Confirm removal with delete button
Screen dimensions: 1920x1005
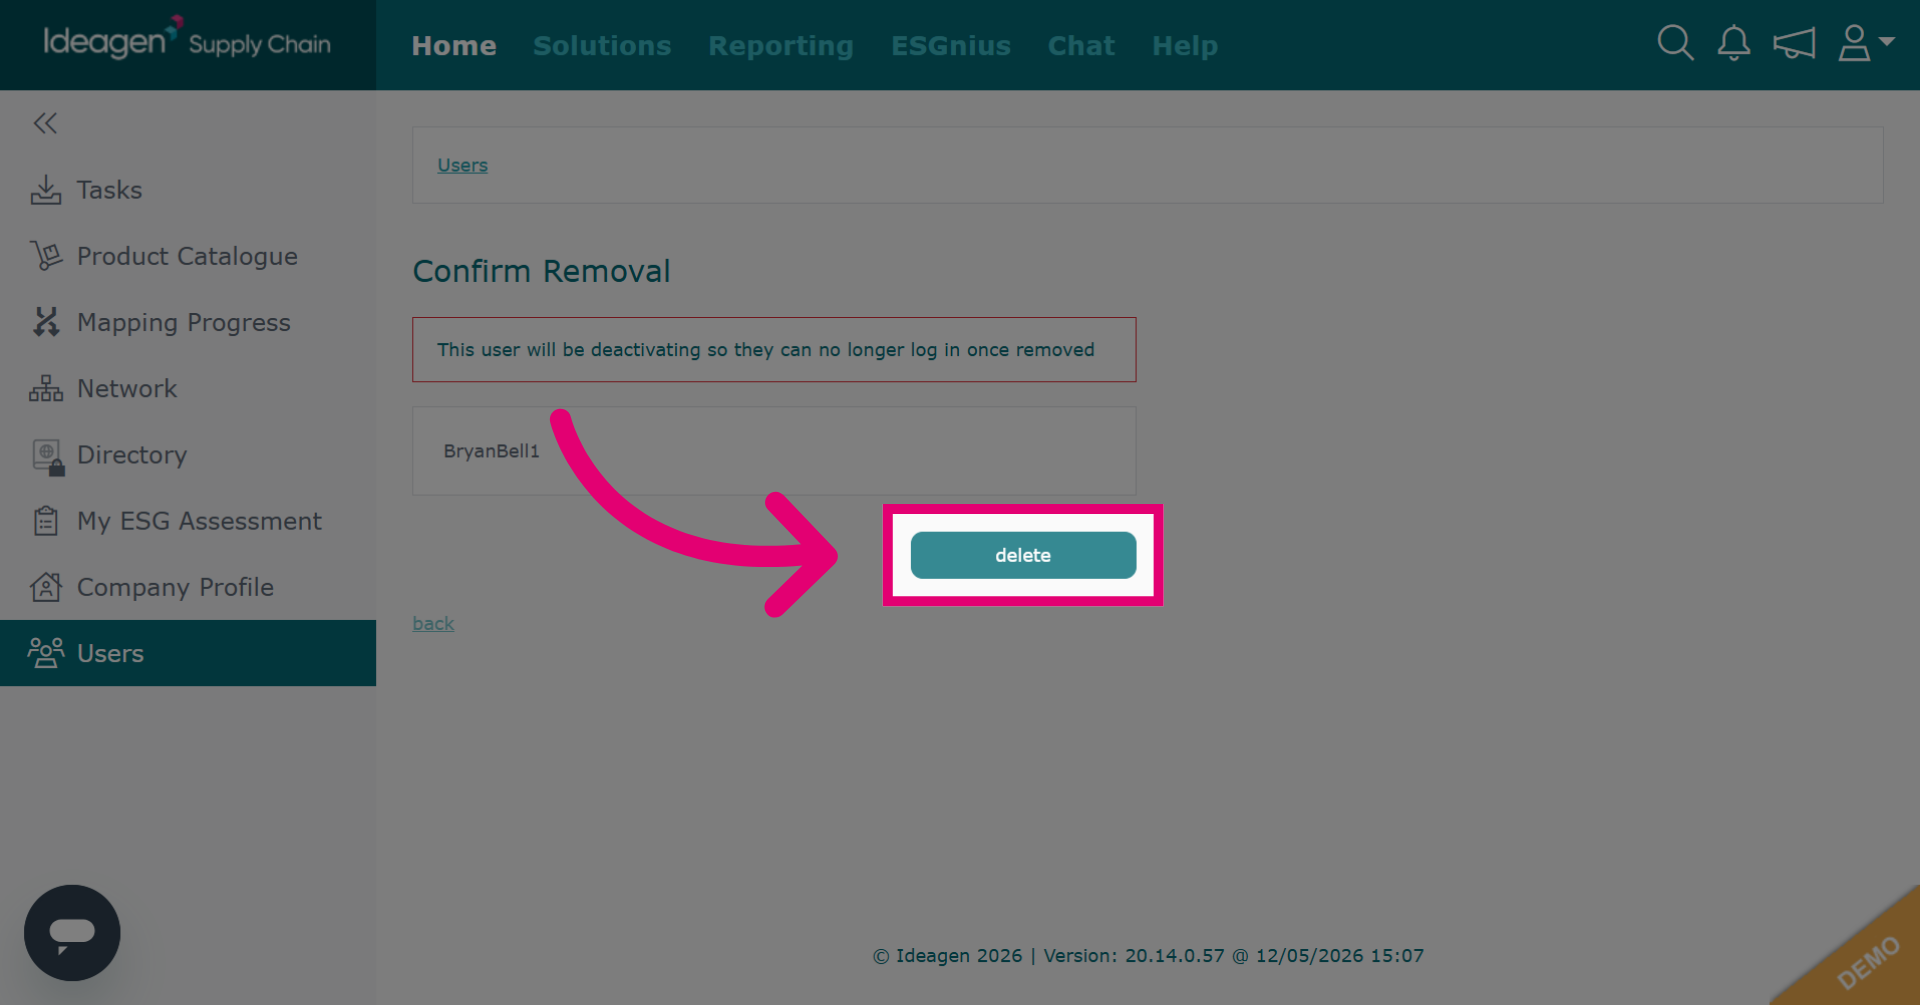tap(1023, 555)
